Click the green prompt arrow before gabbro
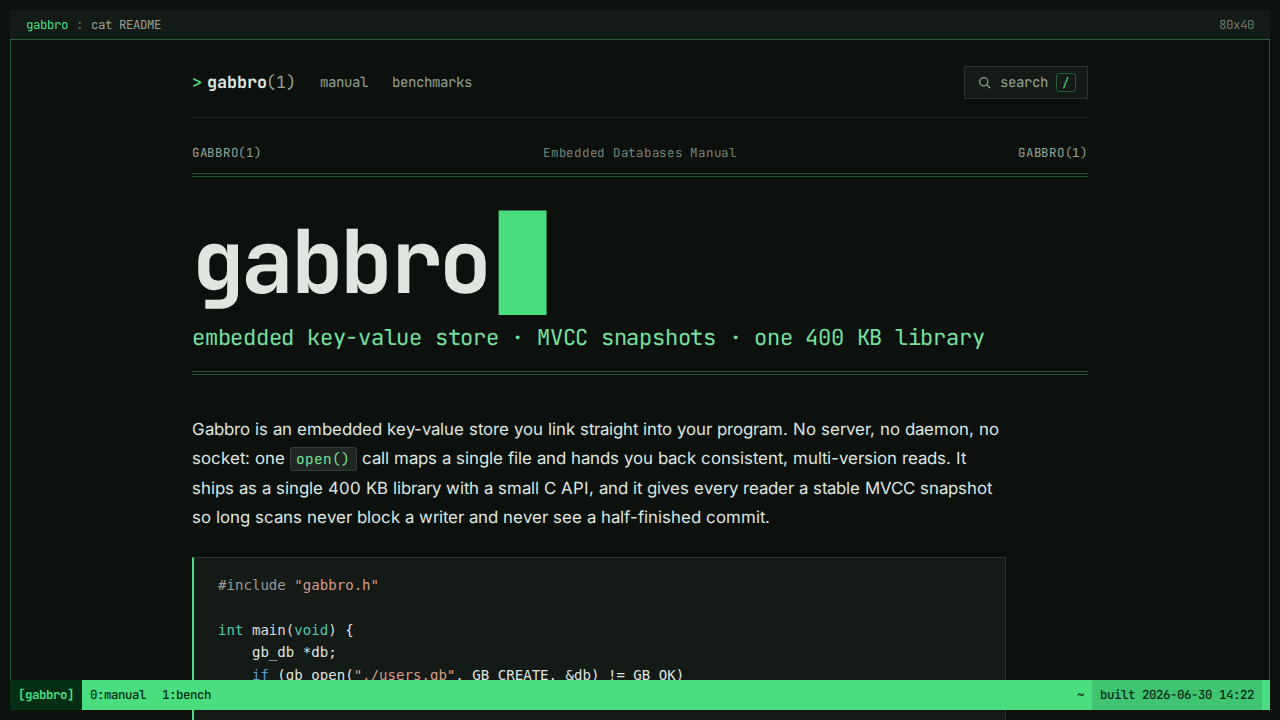This screenshot has height=720, width=1280. click(197, 83)
